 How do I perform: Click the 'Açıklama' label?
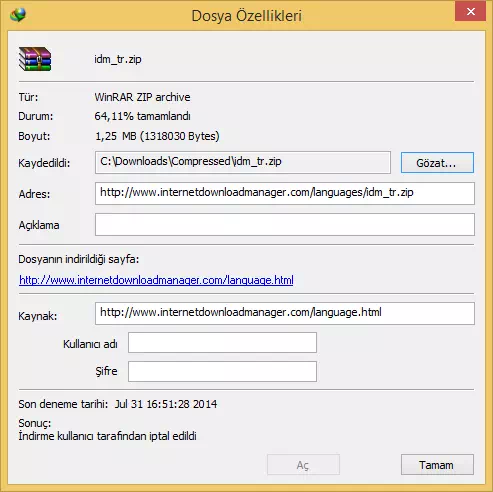tap(39, 225)
